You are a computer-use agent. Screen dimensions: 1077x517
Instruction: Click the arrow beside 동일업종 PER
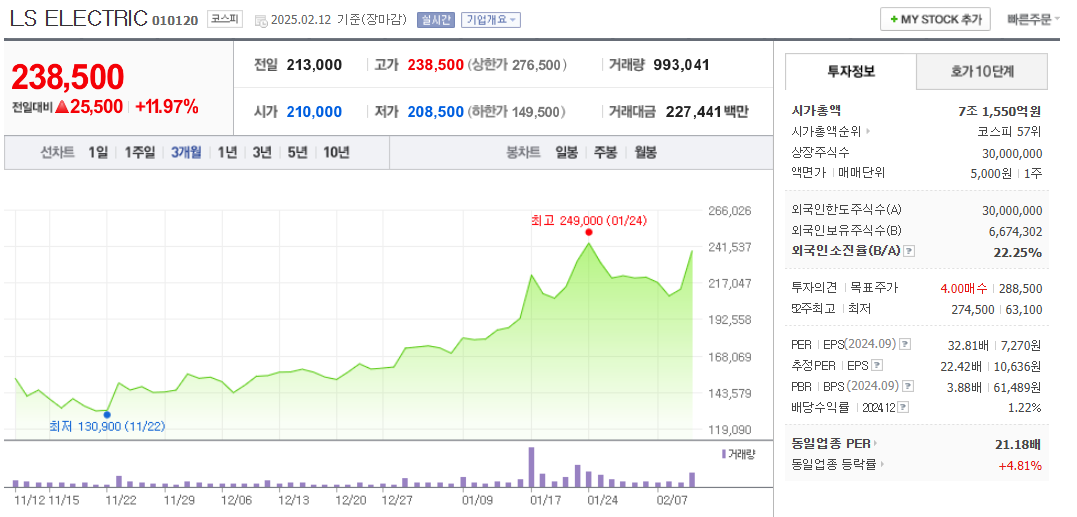[875, 444]
